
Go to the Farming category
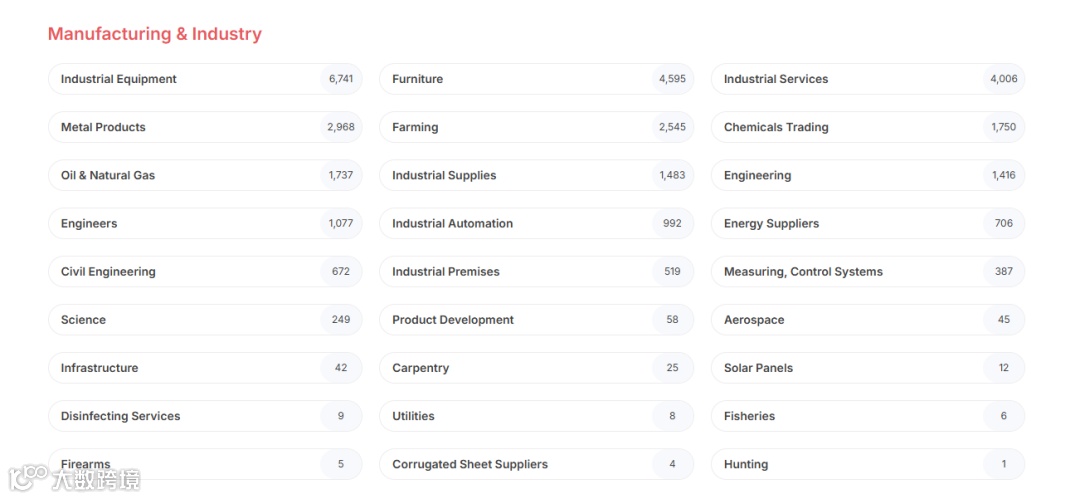[415, 127]
